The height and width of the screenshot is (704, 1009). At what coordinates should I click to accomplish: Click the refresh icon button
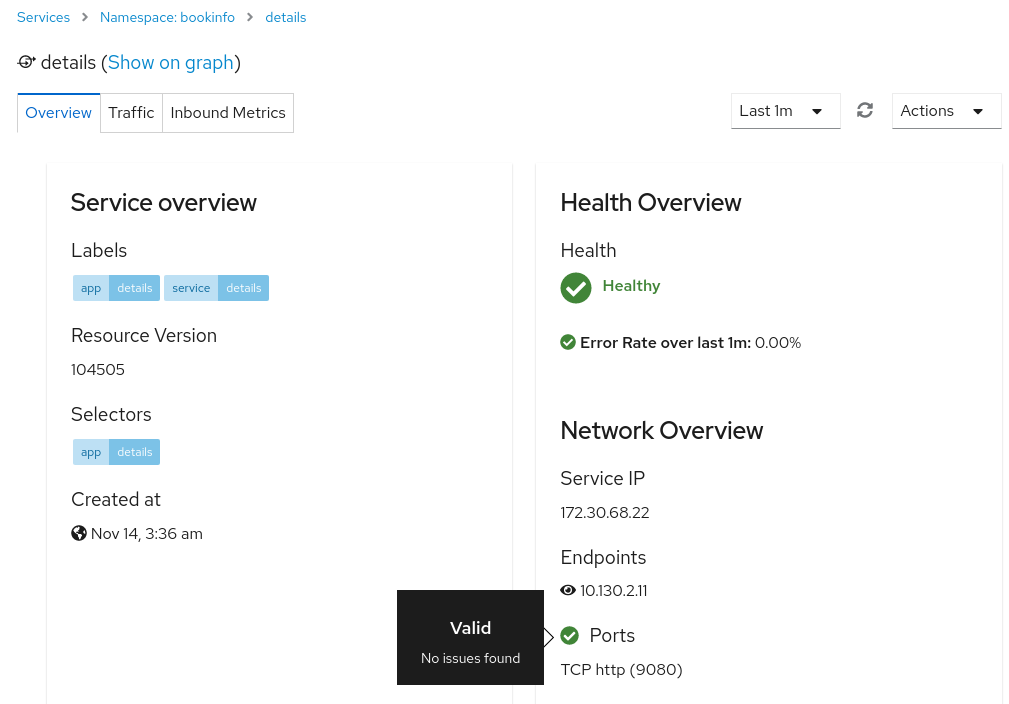[865, 111]
